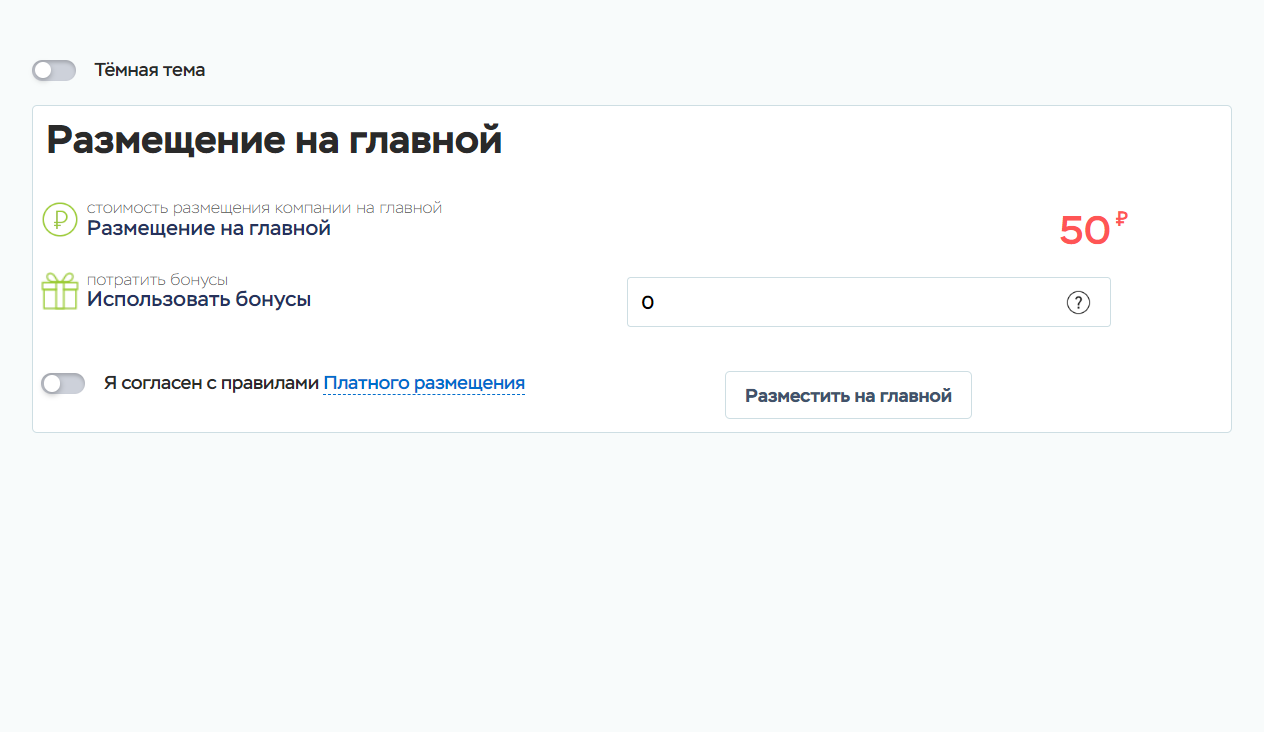Screen dimensions: 1264x732
Task: Click the green gift box icon
Action: click(x=60, y=291)
